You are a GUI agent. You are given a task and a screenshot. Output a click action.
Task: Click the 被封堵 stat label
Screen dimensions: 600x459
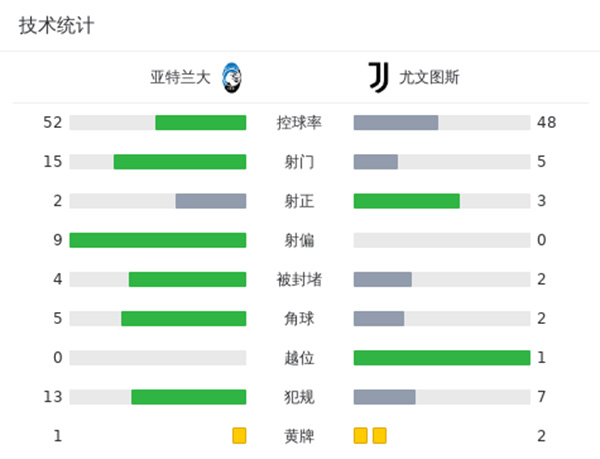299,279
